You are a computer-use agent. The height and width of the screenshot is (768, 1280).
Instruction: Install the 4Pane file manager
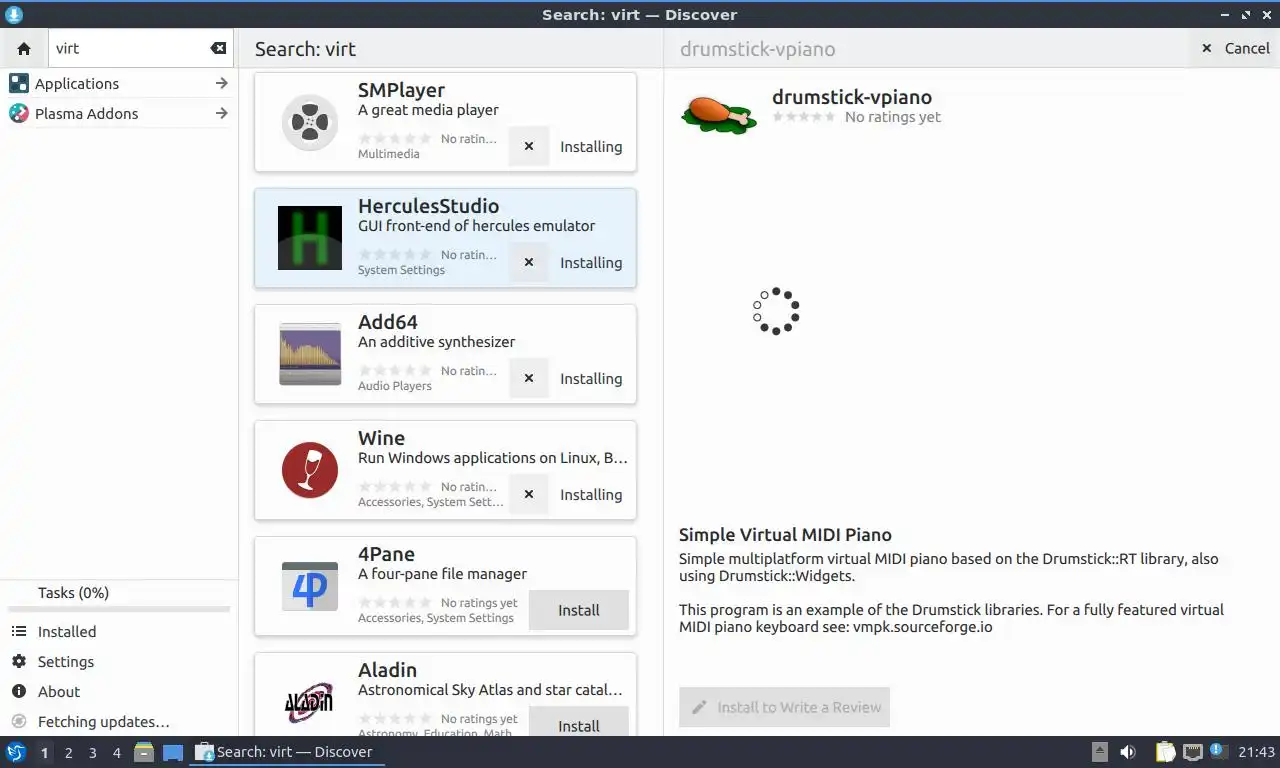[578, 610]
